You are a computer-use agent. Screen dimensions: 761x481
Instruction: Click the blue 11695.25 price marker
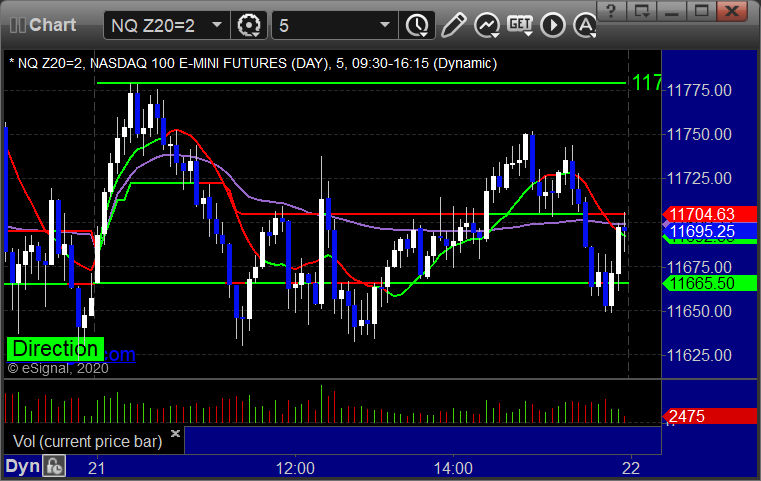[710, 231]
